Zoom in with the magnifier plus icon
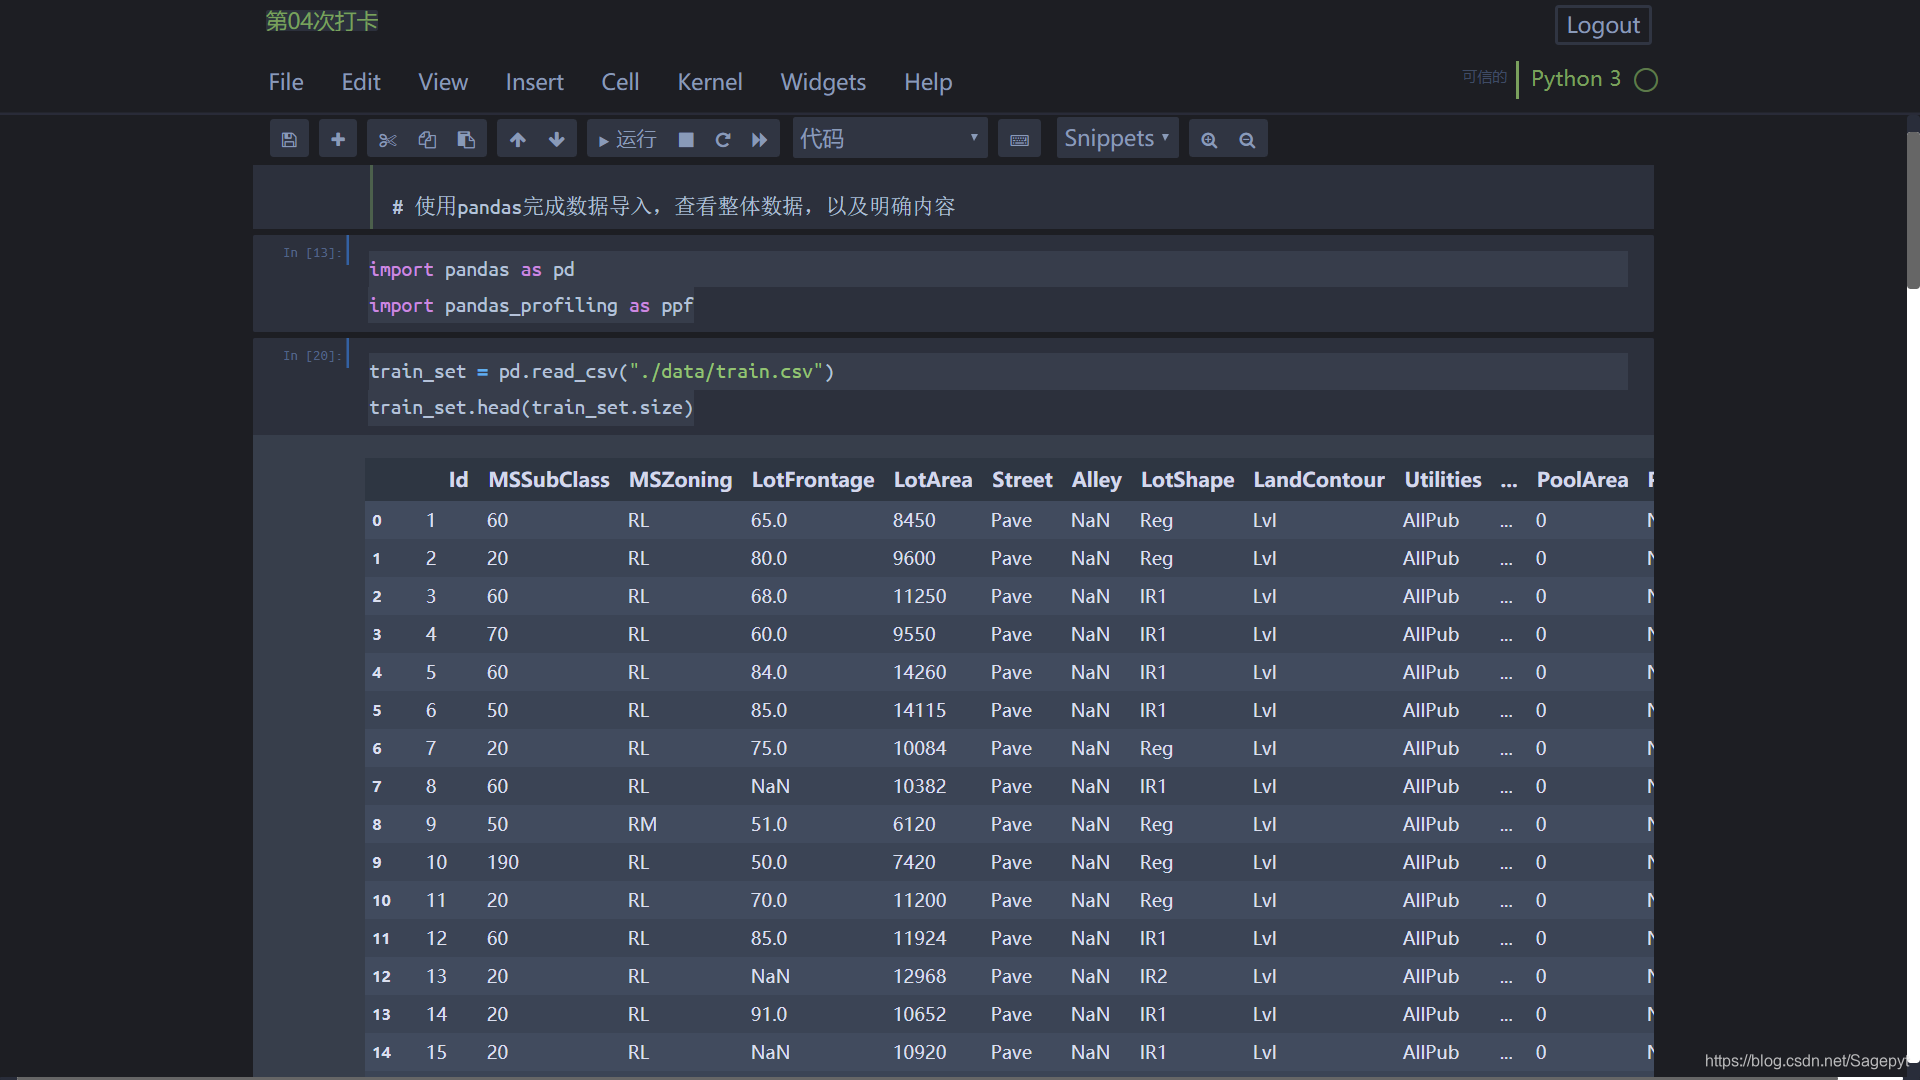Viewport: 1920px width, 1080px height. (x=1209, y=139)
